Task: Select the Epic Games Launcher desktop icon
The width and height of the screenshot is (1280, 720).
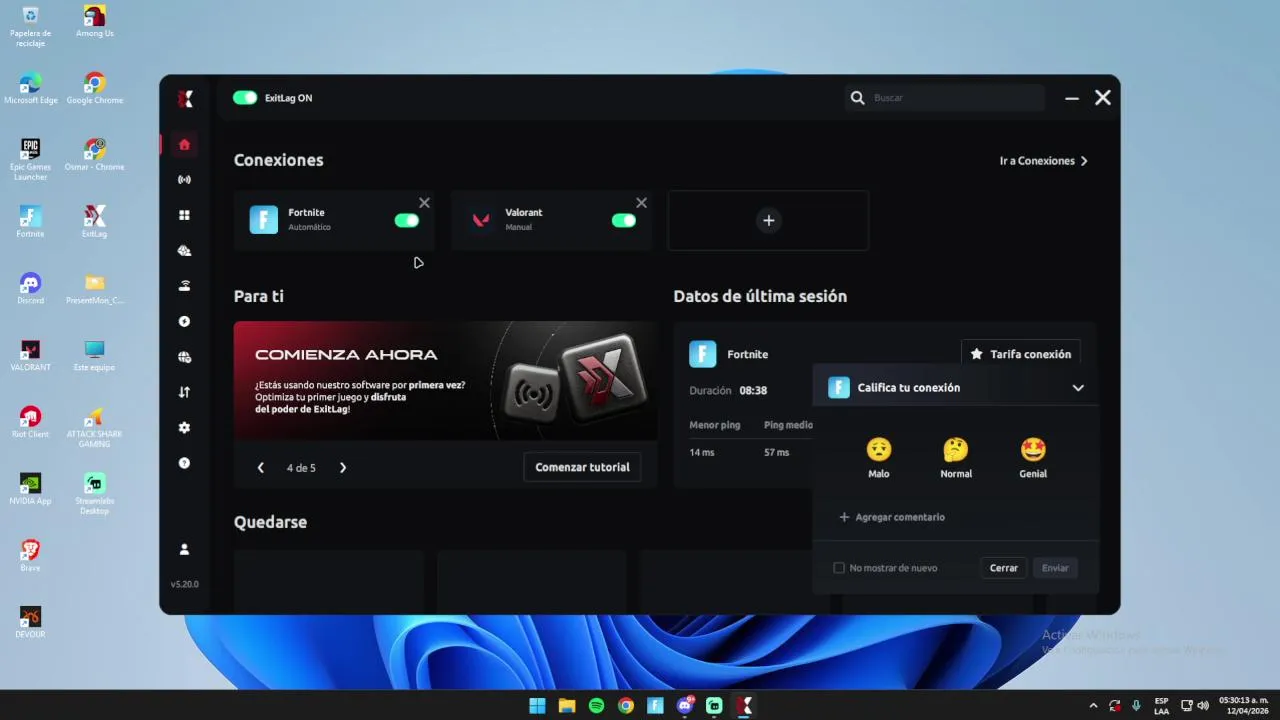Action: (x=31, y=160)
